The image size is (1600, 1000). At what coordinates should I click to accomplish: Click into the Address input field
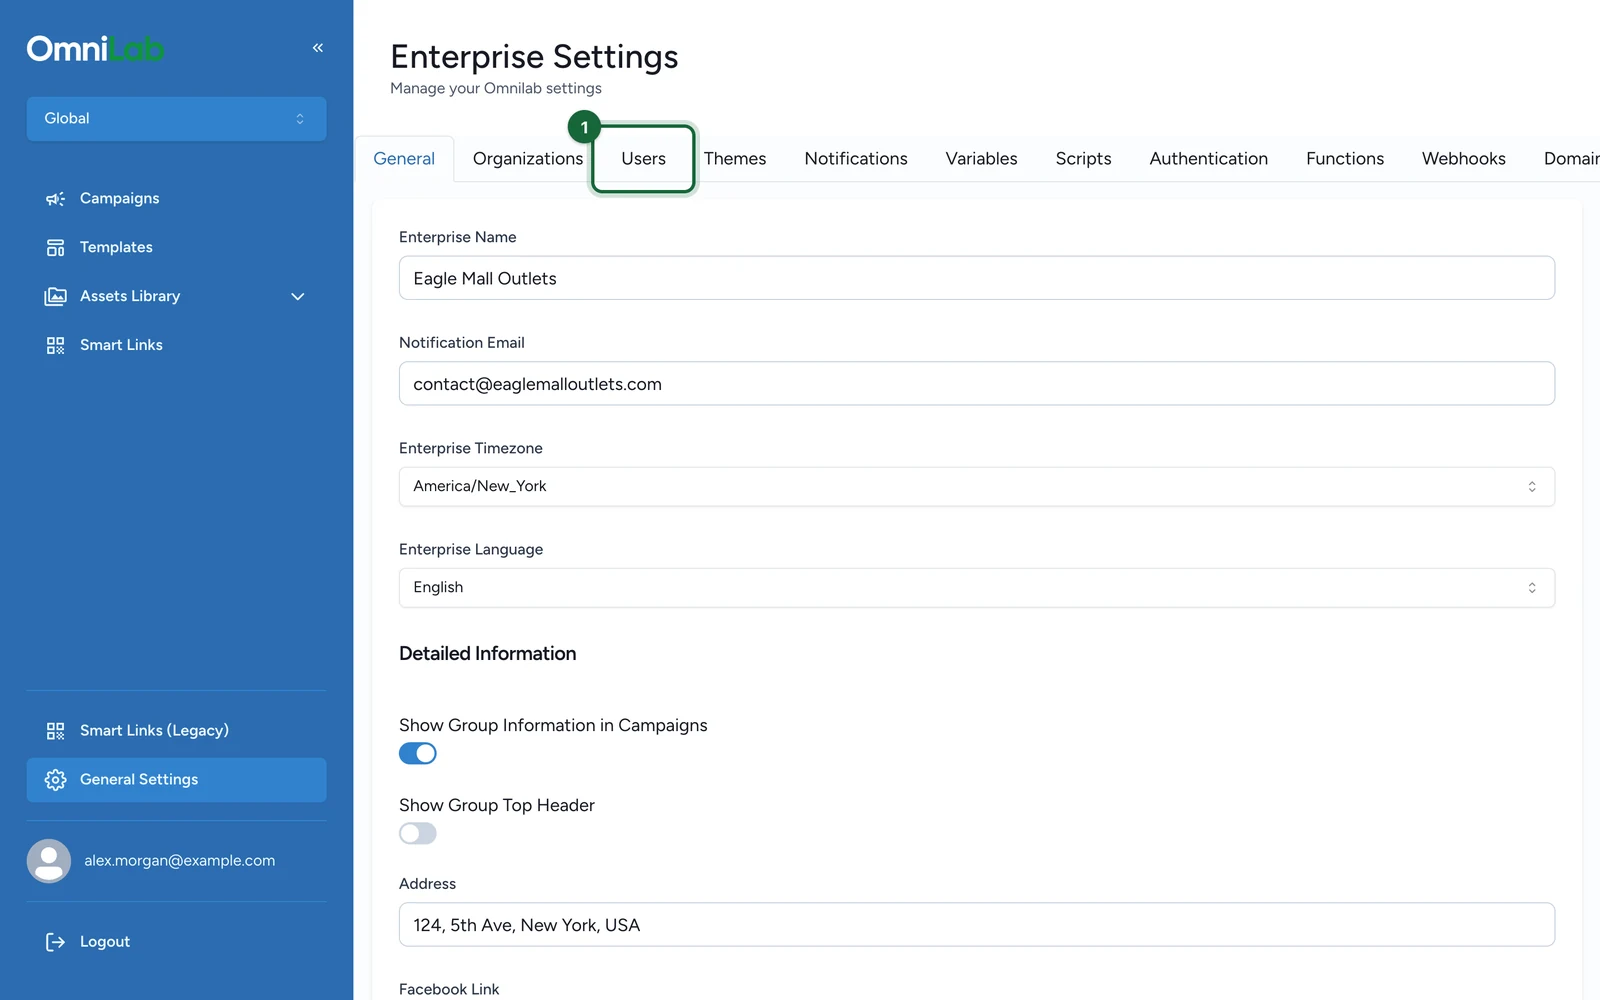(976, 925)
